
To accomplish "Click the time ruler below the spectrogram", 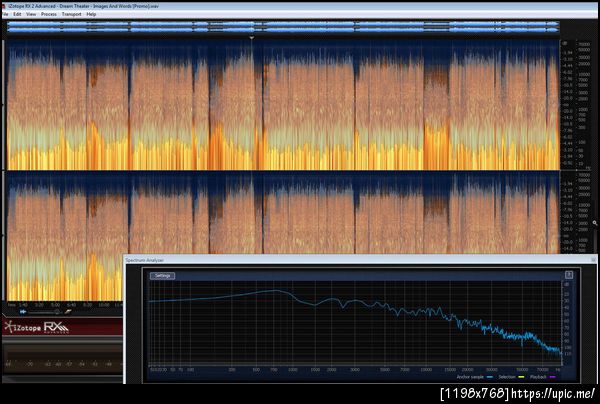I will coord(65,305).
